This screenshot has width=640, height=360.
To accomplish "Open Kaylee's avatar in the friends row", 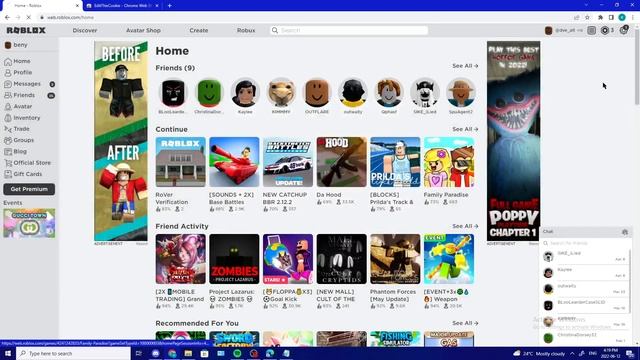I will coord(245,93).
